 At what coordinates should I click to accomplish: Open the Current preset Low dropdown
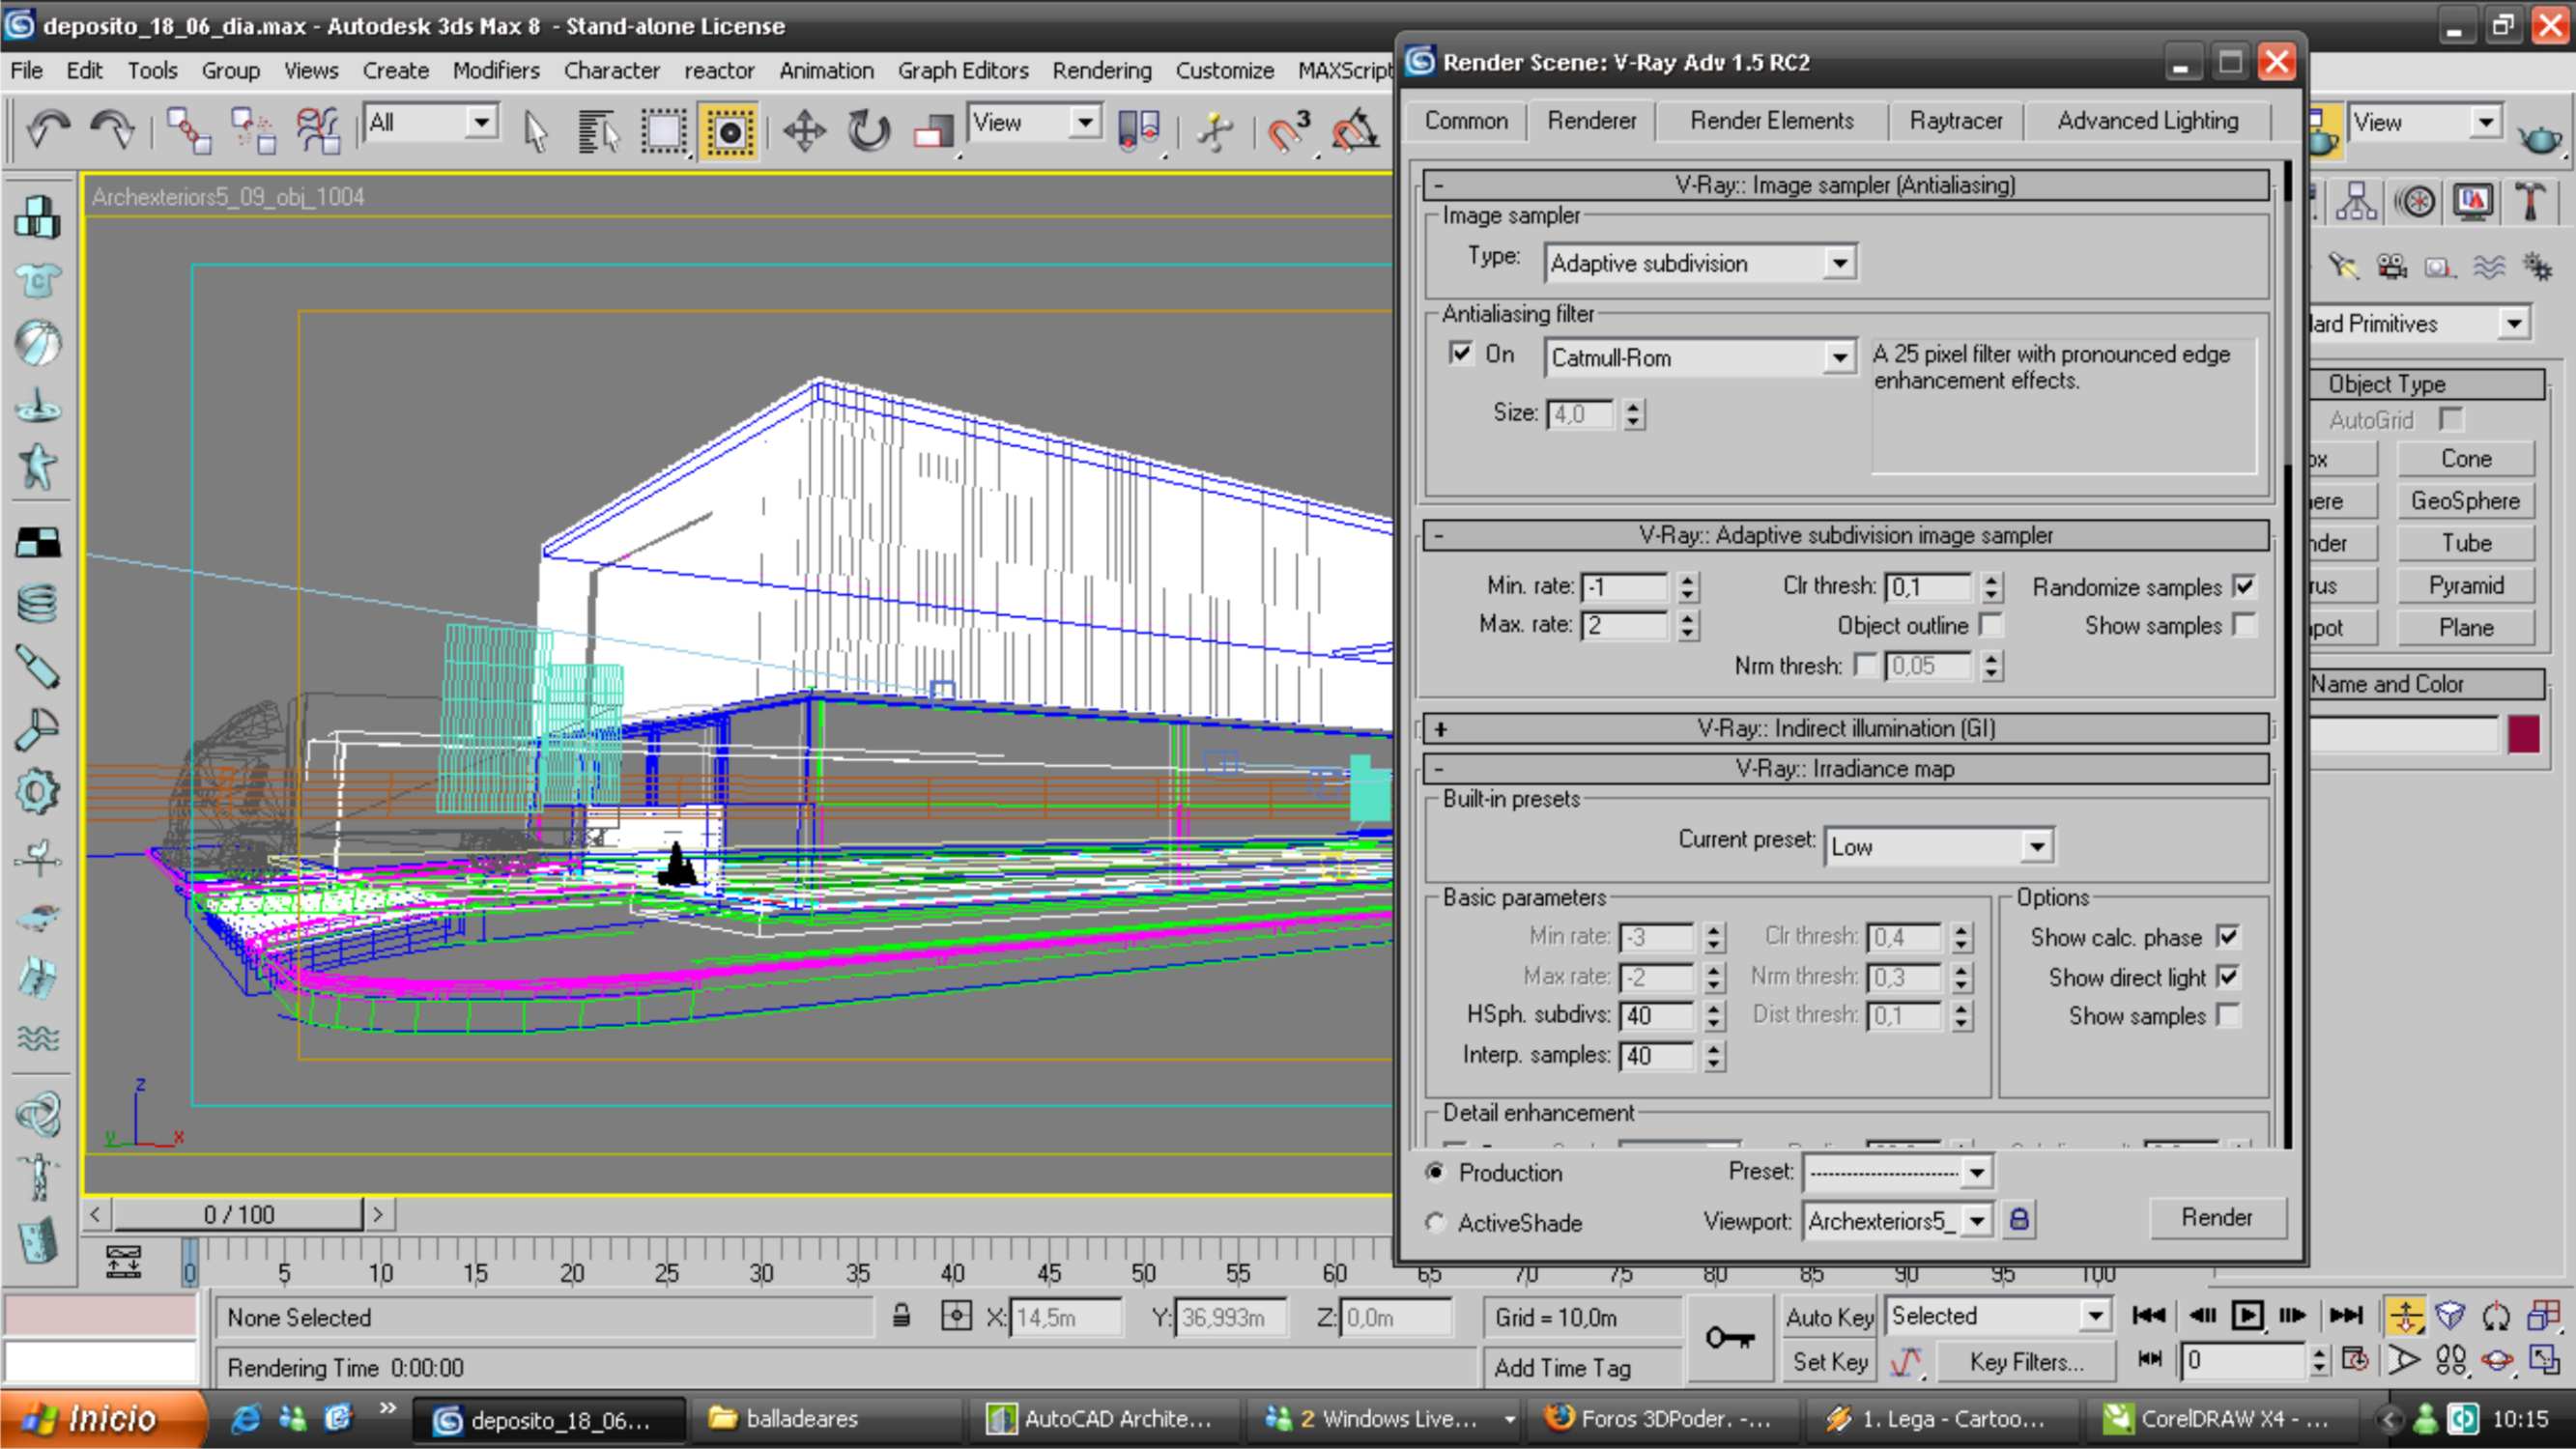2036,847
